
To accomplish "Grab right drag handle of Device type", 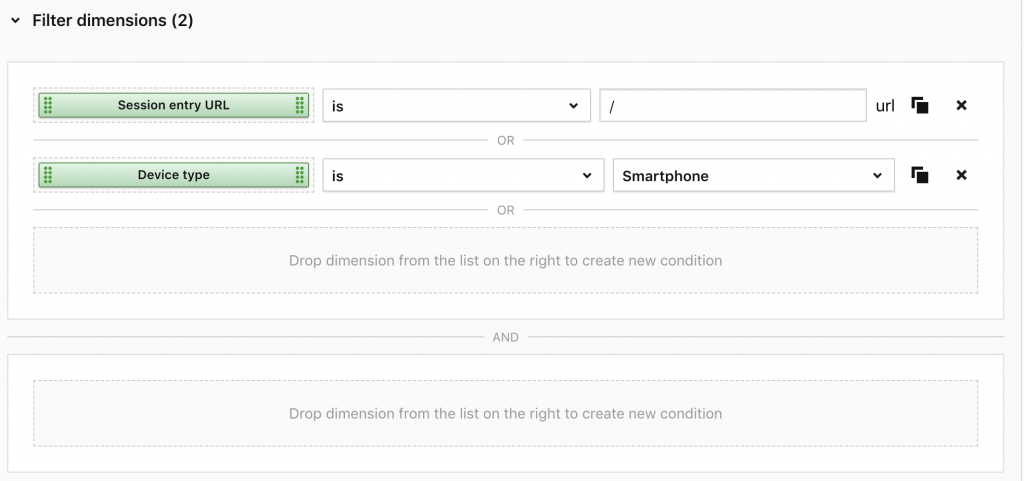I will [x=299, y=175].
